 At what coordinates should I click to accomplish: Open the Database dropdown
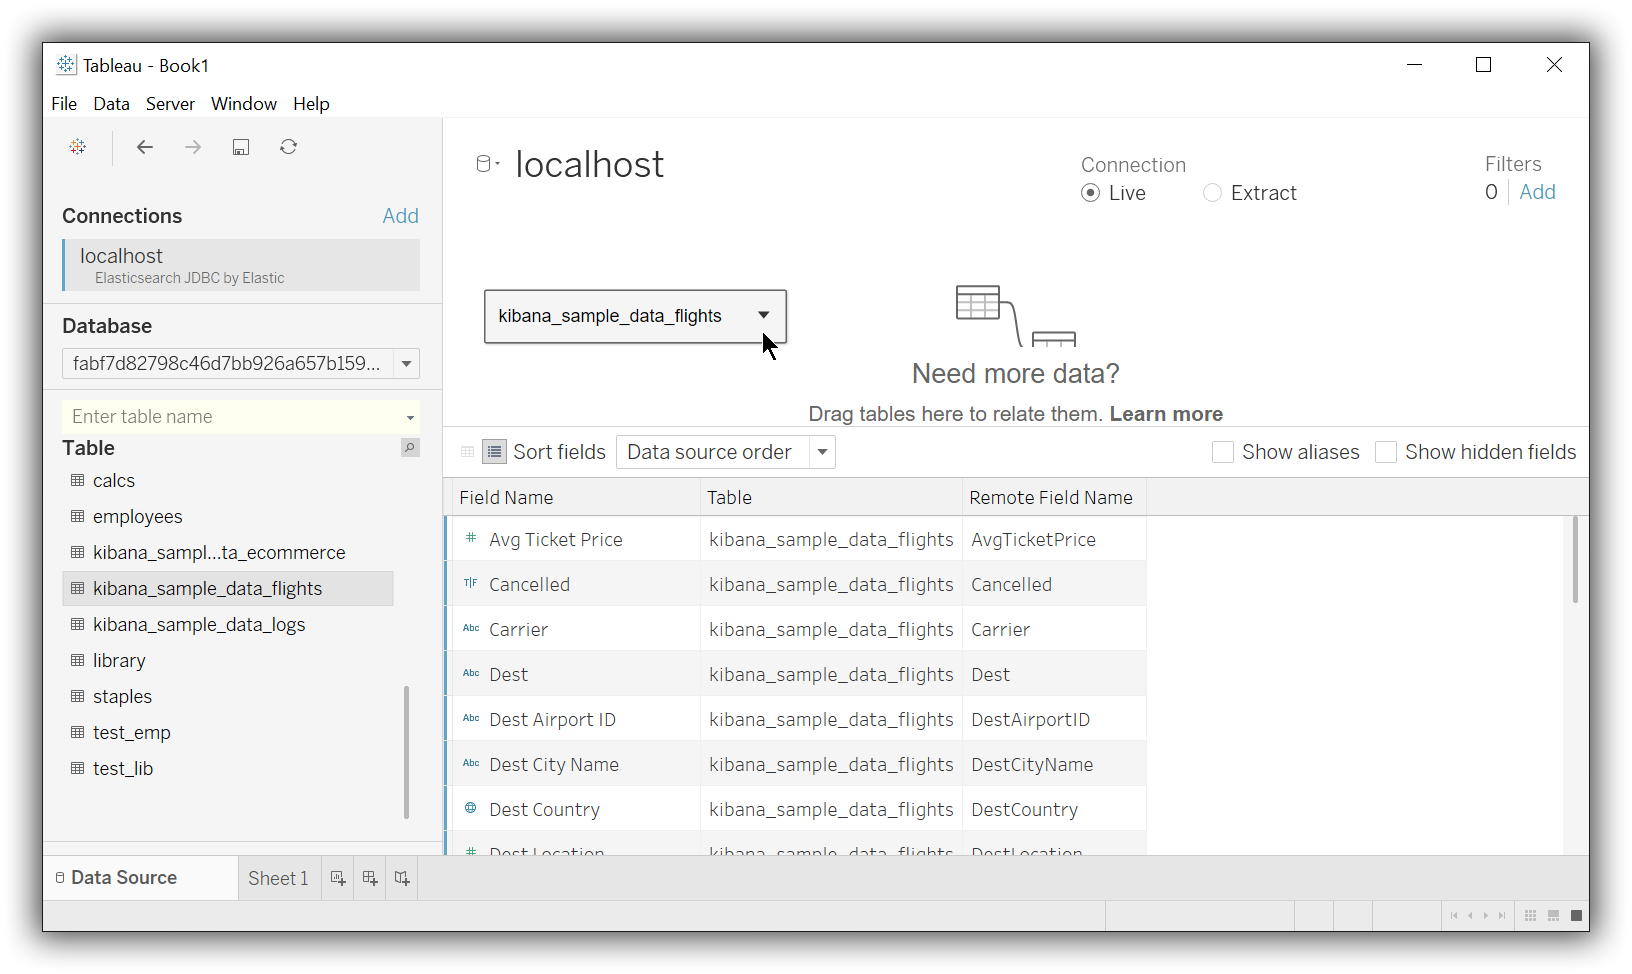pyautogui.click(x=406, y=364)
